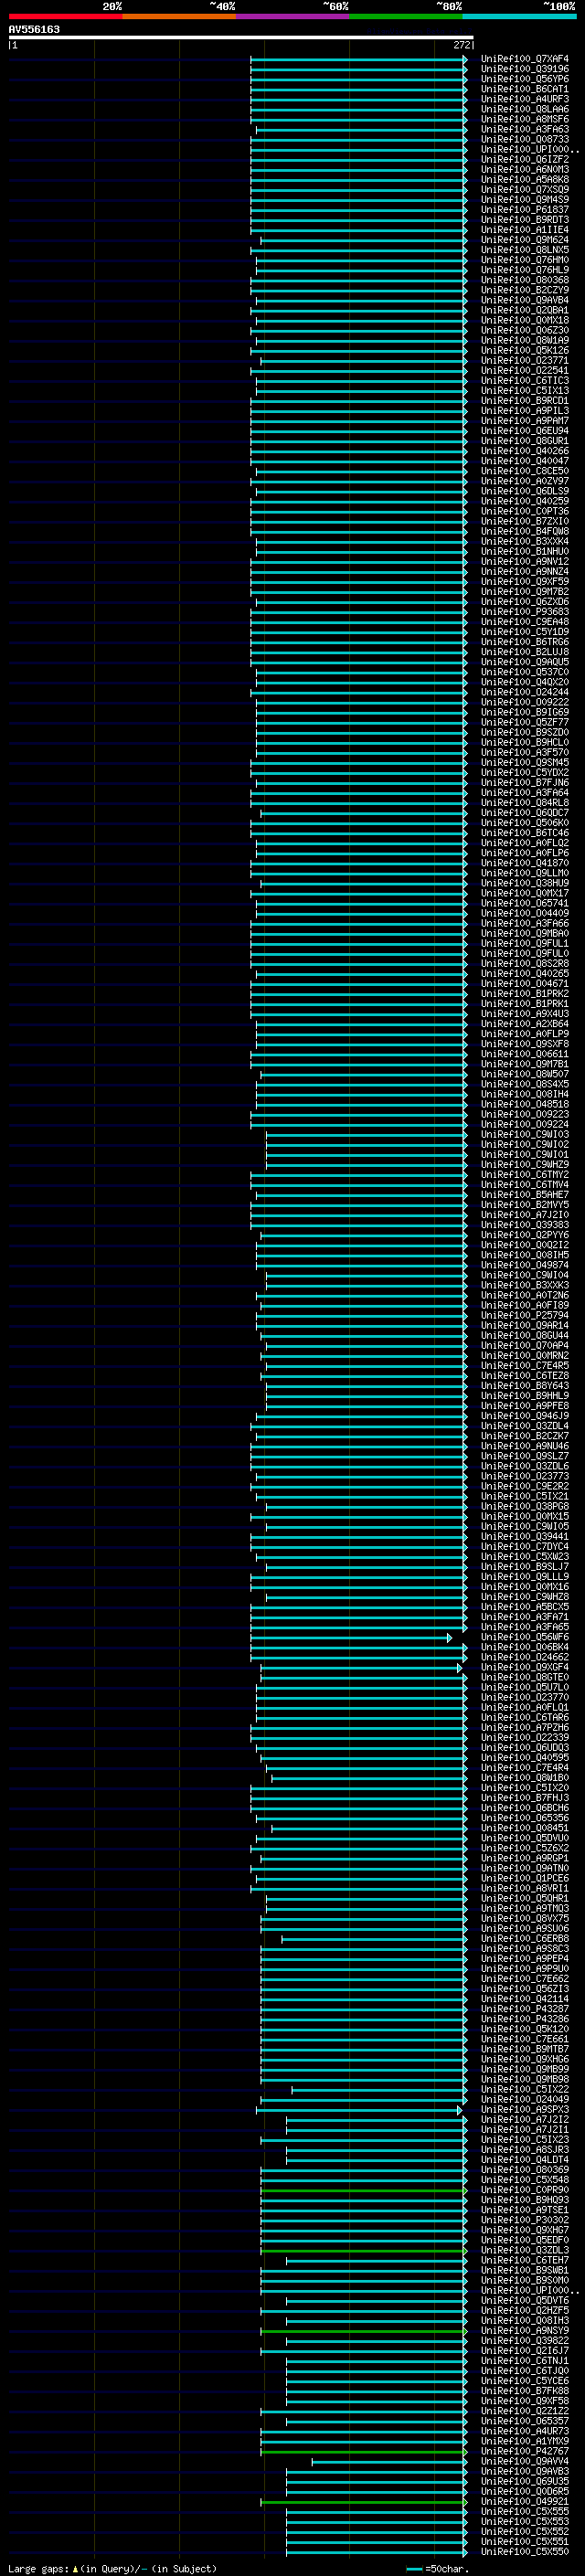
Task: Click the cyan ~100% identity legend segment
Action: pyautogui.click(x=519, y=16)
